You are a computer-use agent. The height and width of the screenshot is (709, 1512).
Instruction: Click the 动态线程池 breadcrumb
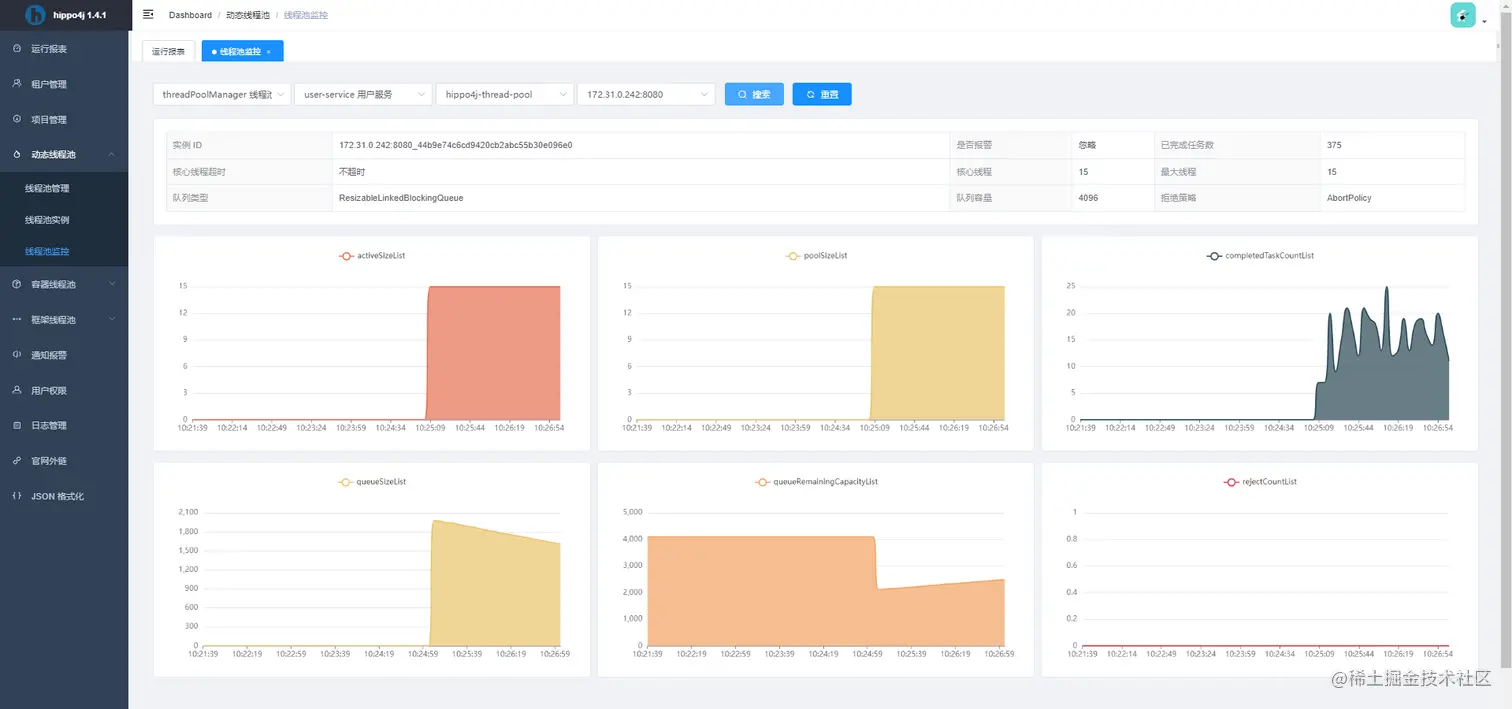(248, 15)
